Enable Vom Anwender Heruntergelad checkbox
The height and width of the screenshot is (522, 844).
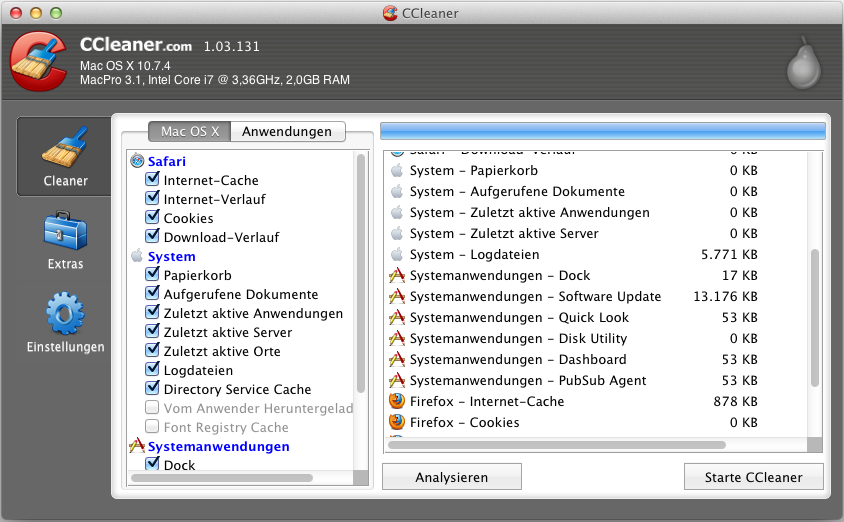(152, 407)
